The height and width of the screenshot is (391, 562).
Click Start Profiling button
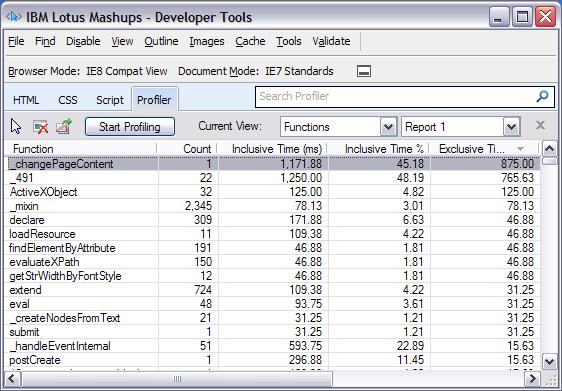[130, 127]
